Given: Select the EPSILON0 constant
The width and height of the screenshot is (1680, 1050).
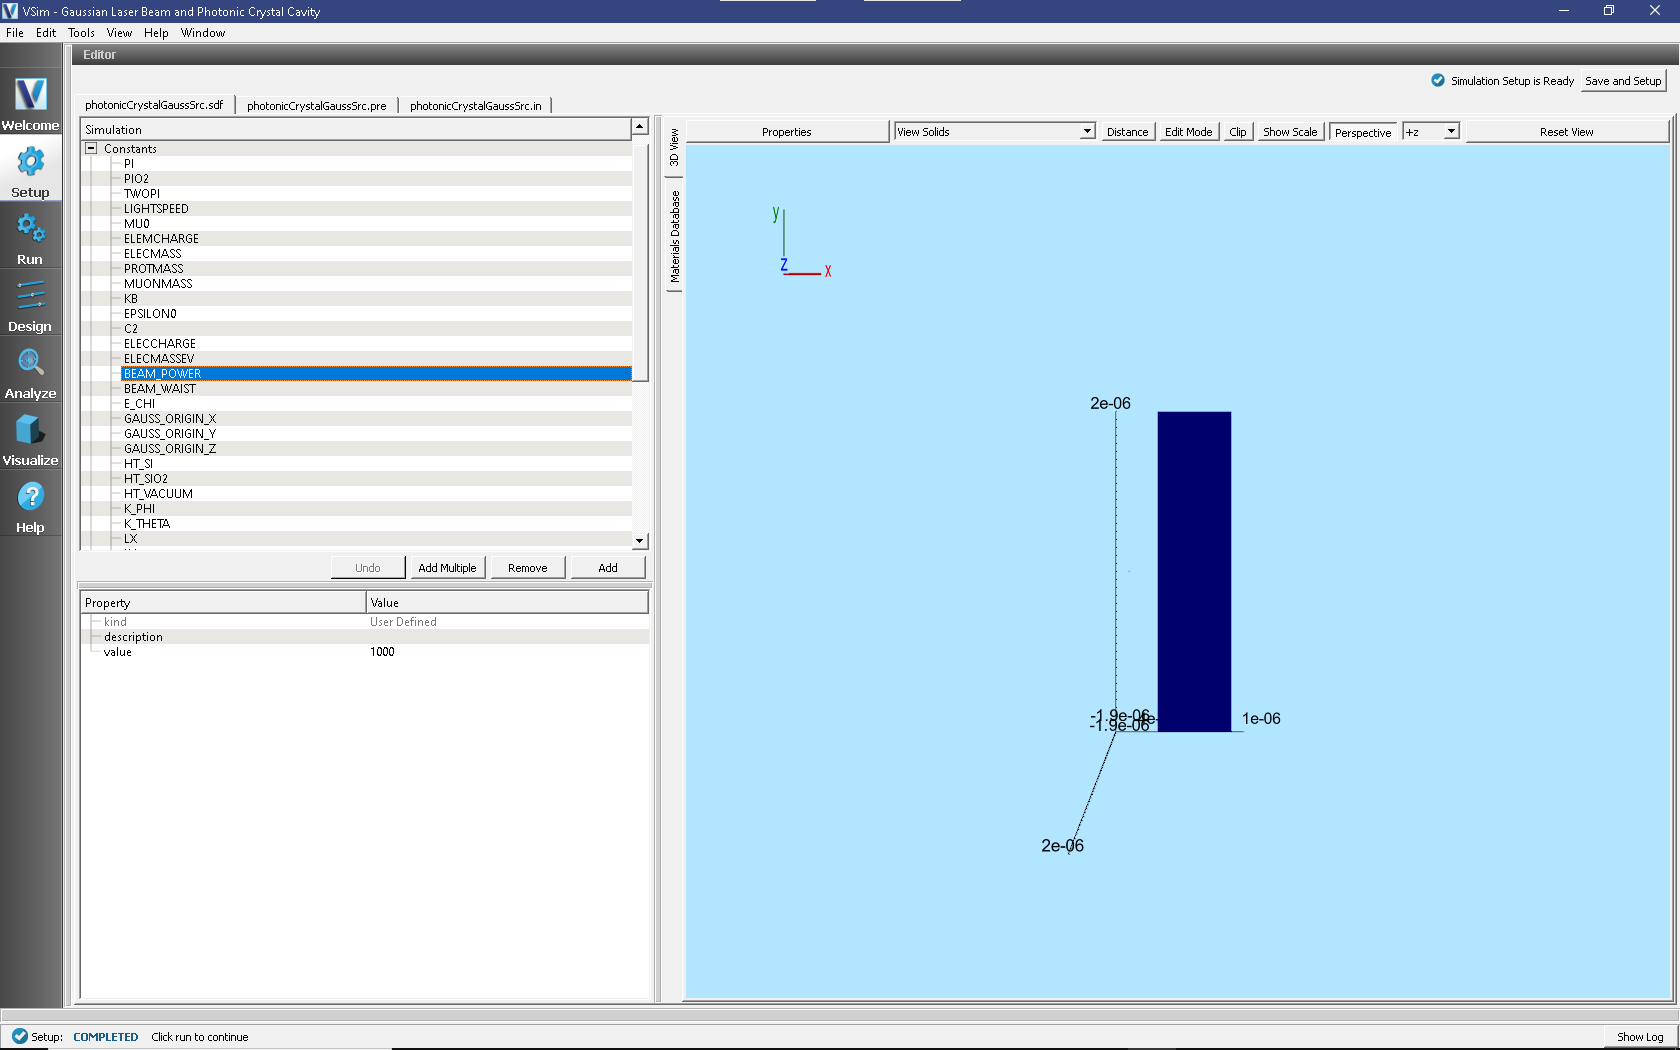Looking at the screenshot, I should tap(150, 313).
